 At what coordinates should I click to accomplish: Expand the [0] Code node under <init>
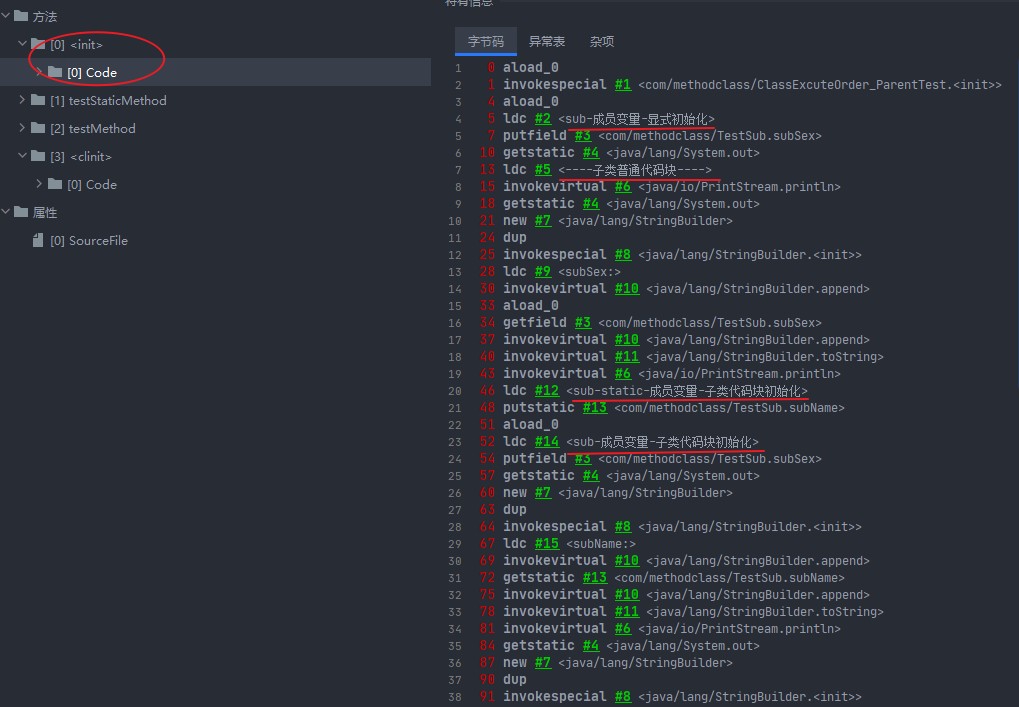coord(39,71)
